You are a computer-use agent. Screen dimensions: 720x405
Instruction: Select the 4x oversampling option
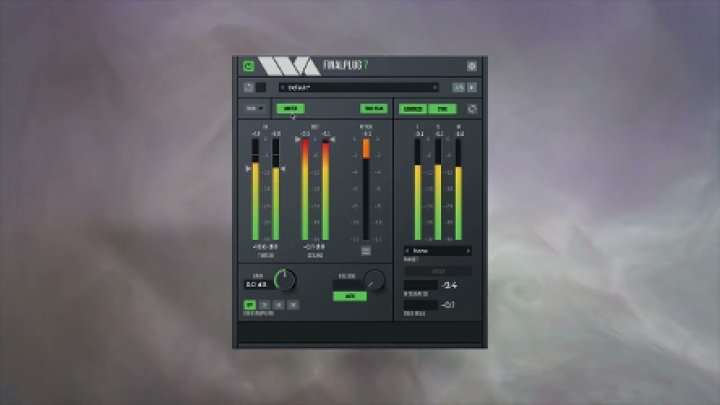pos(279,305)
